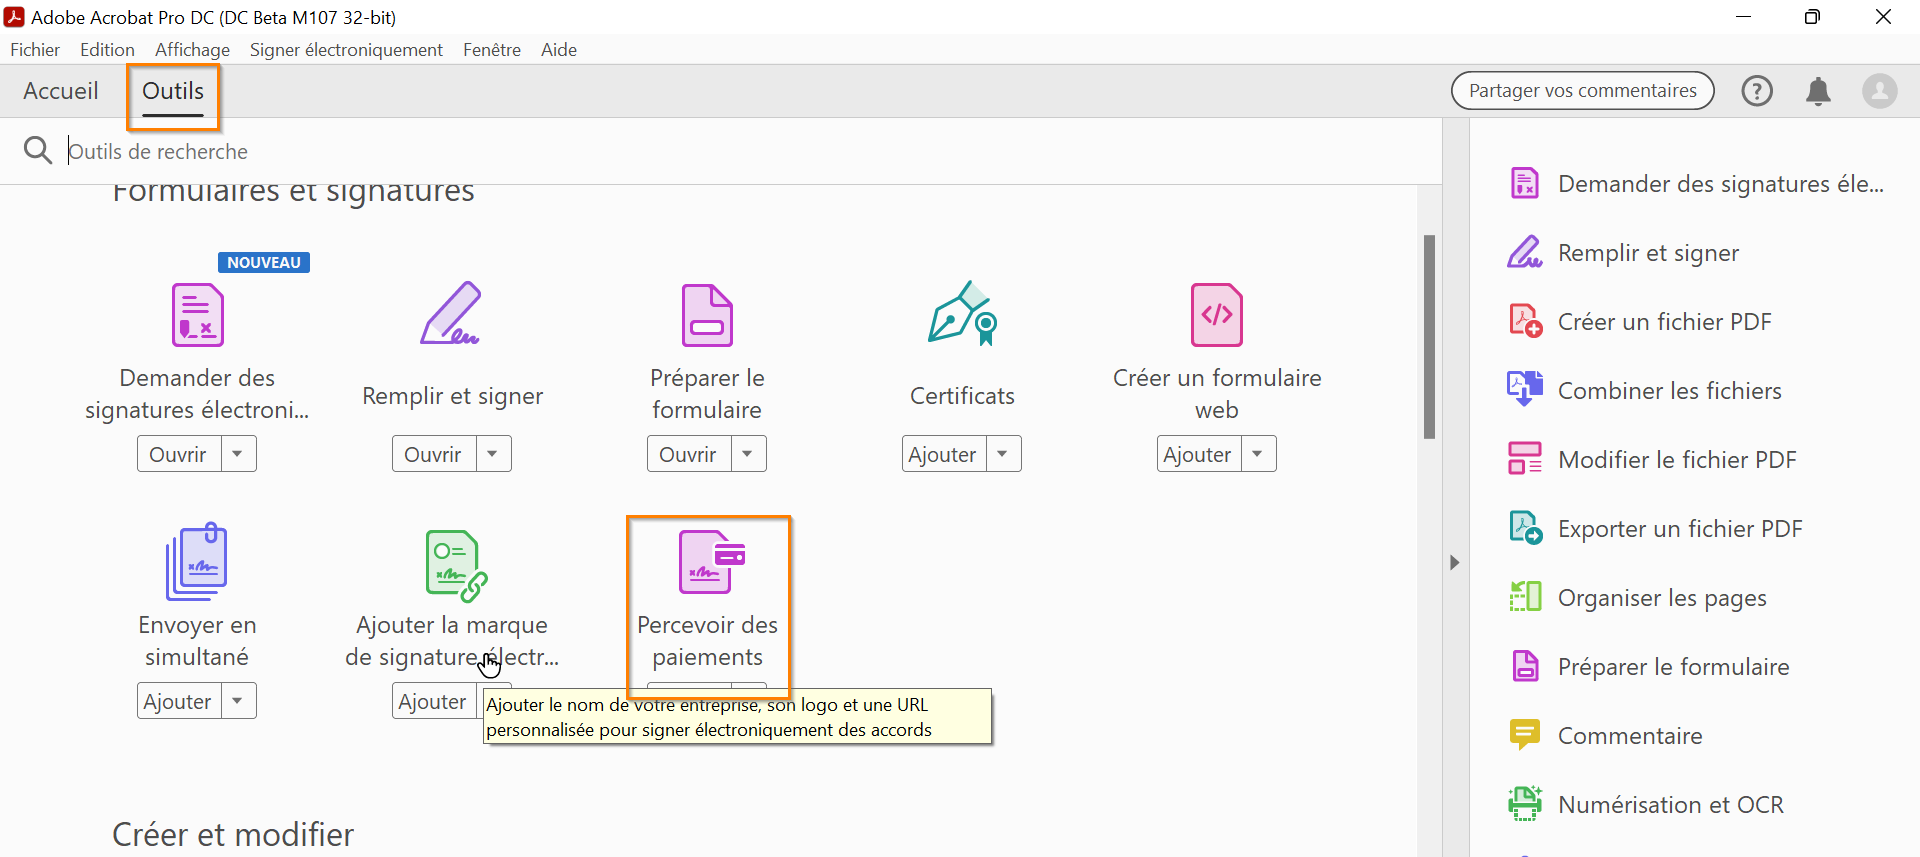Expand dropdown arrow beside Remplir et signer Ouvrir
This screenshot has height=857, width=1920.
click(x=493, y=454)
